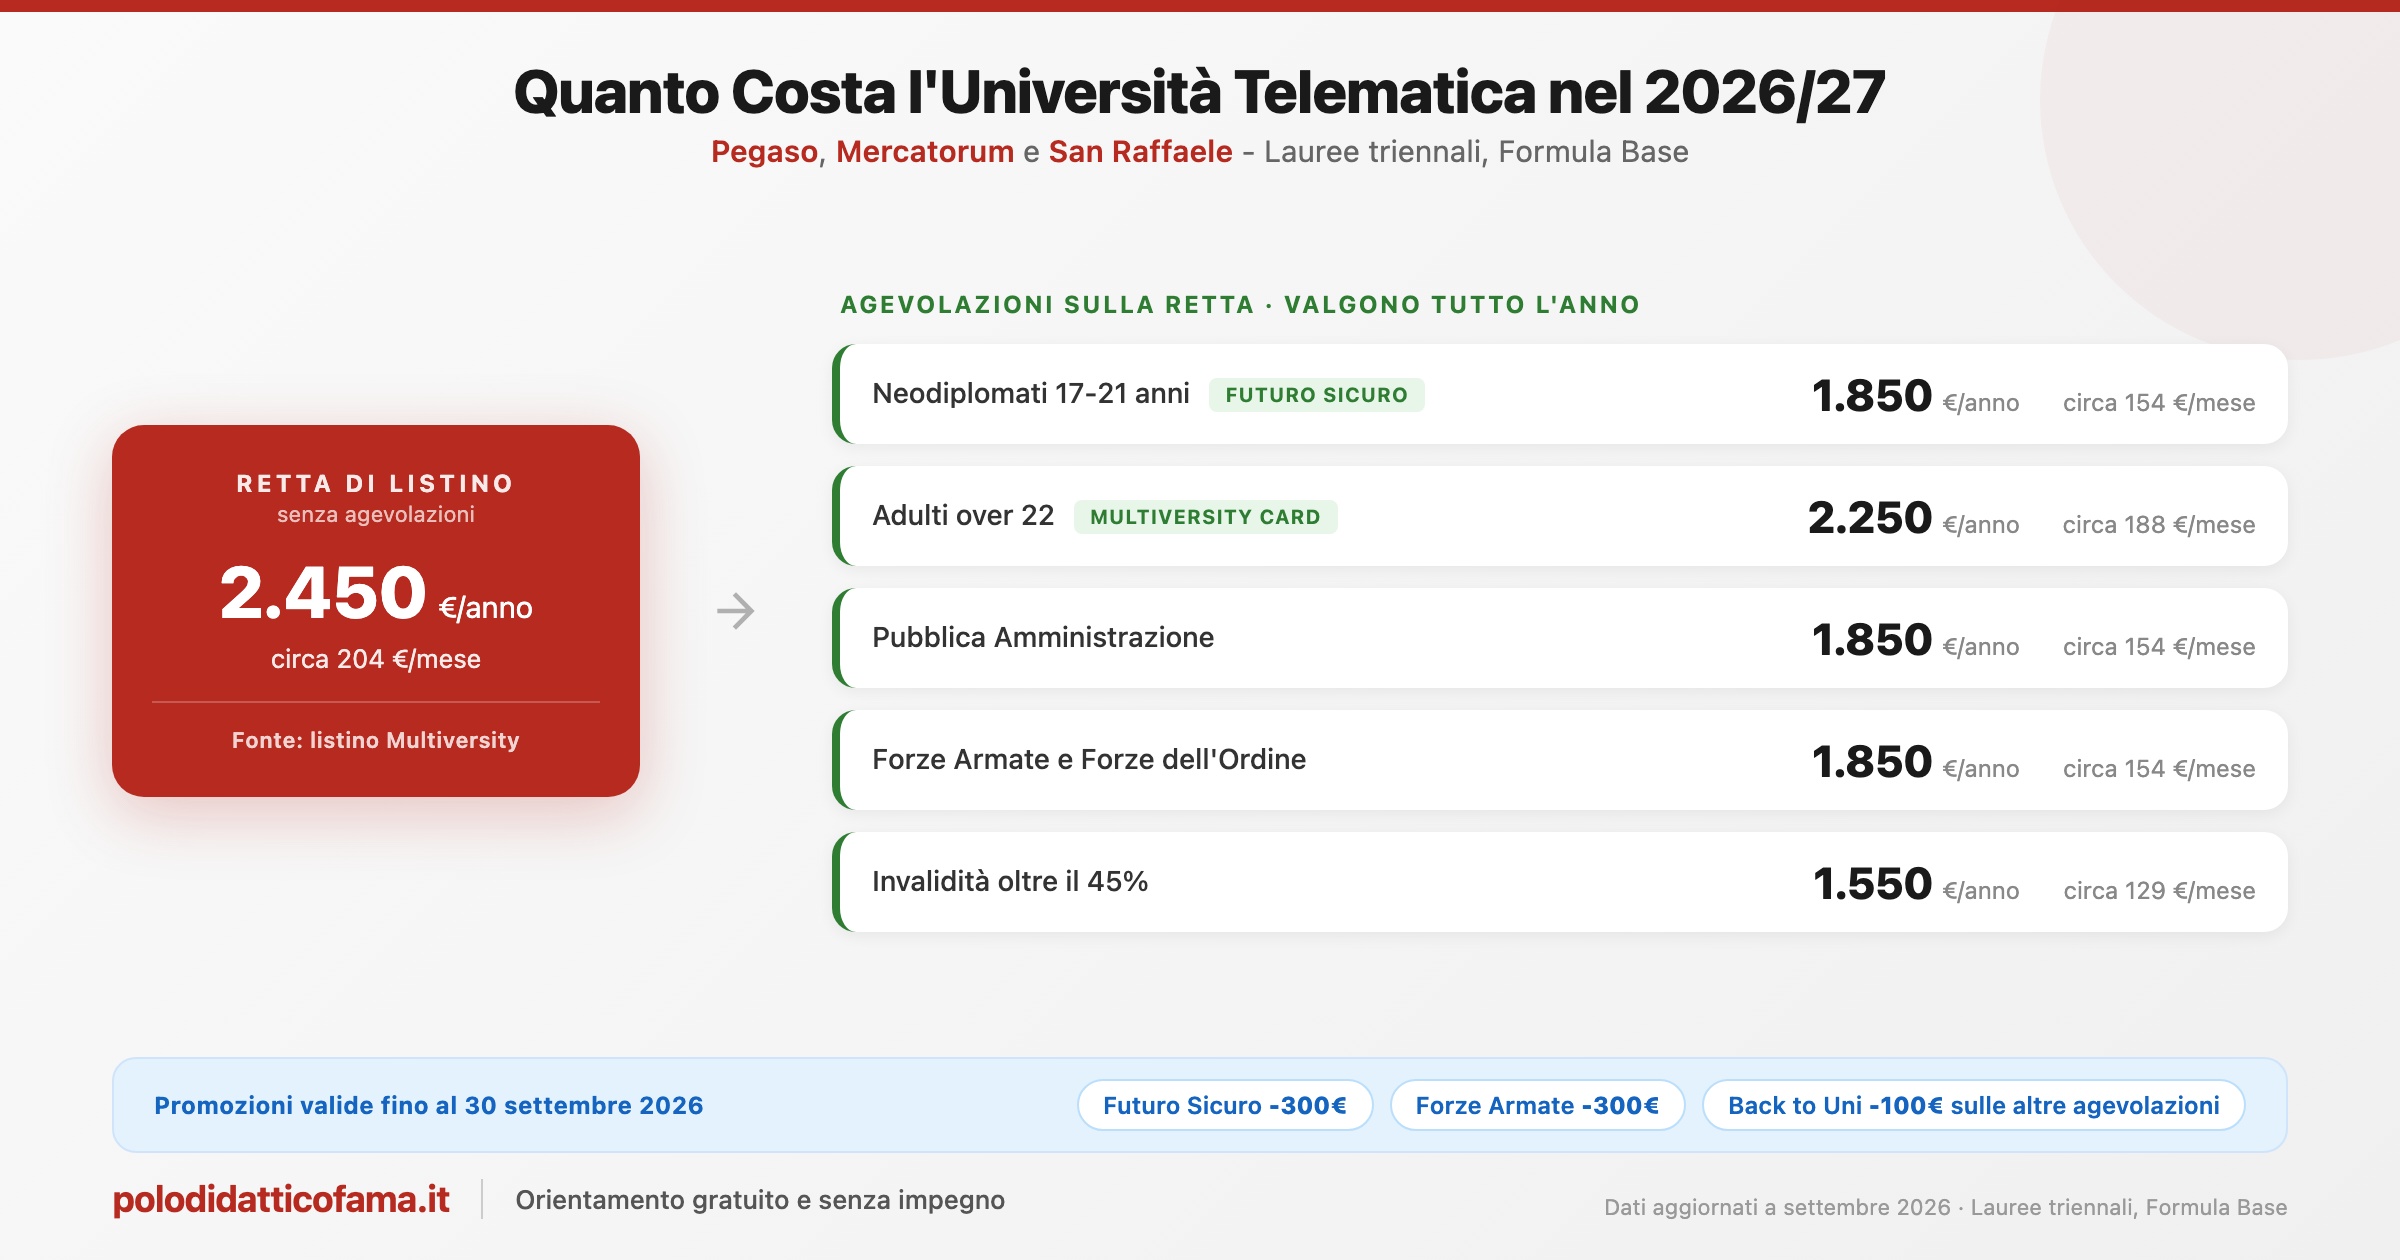Image resolution: width=2400 pixels, height=1260 pixels.
Task: Open the polodidatticofama.it site link
Action: click(281, 1199)
